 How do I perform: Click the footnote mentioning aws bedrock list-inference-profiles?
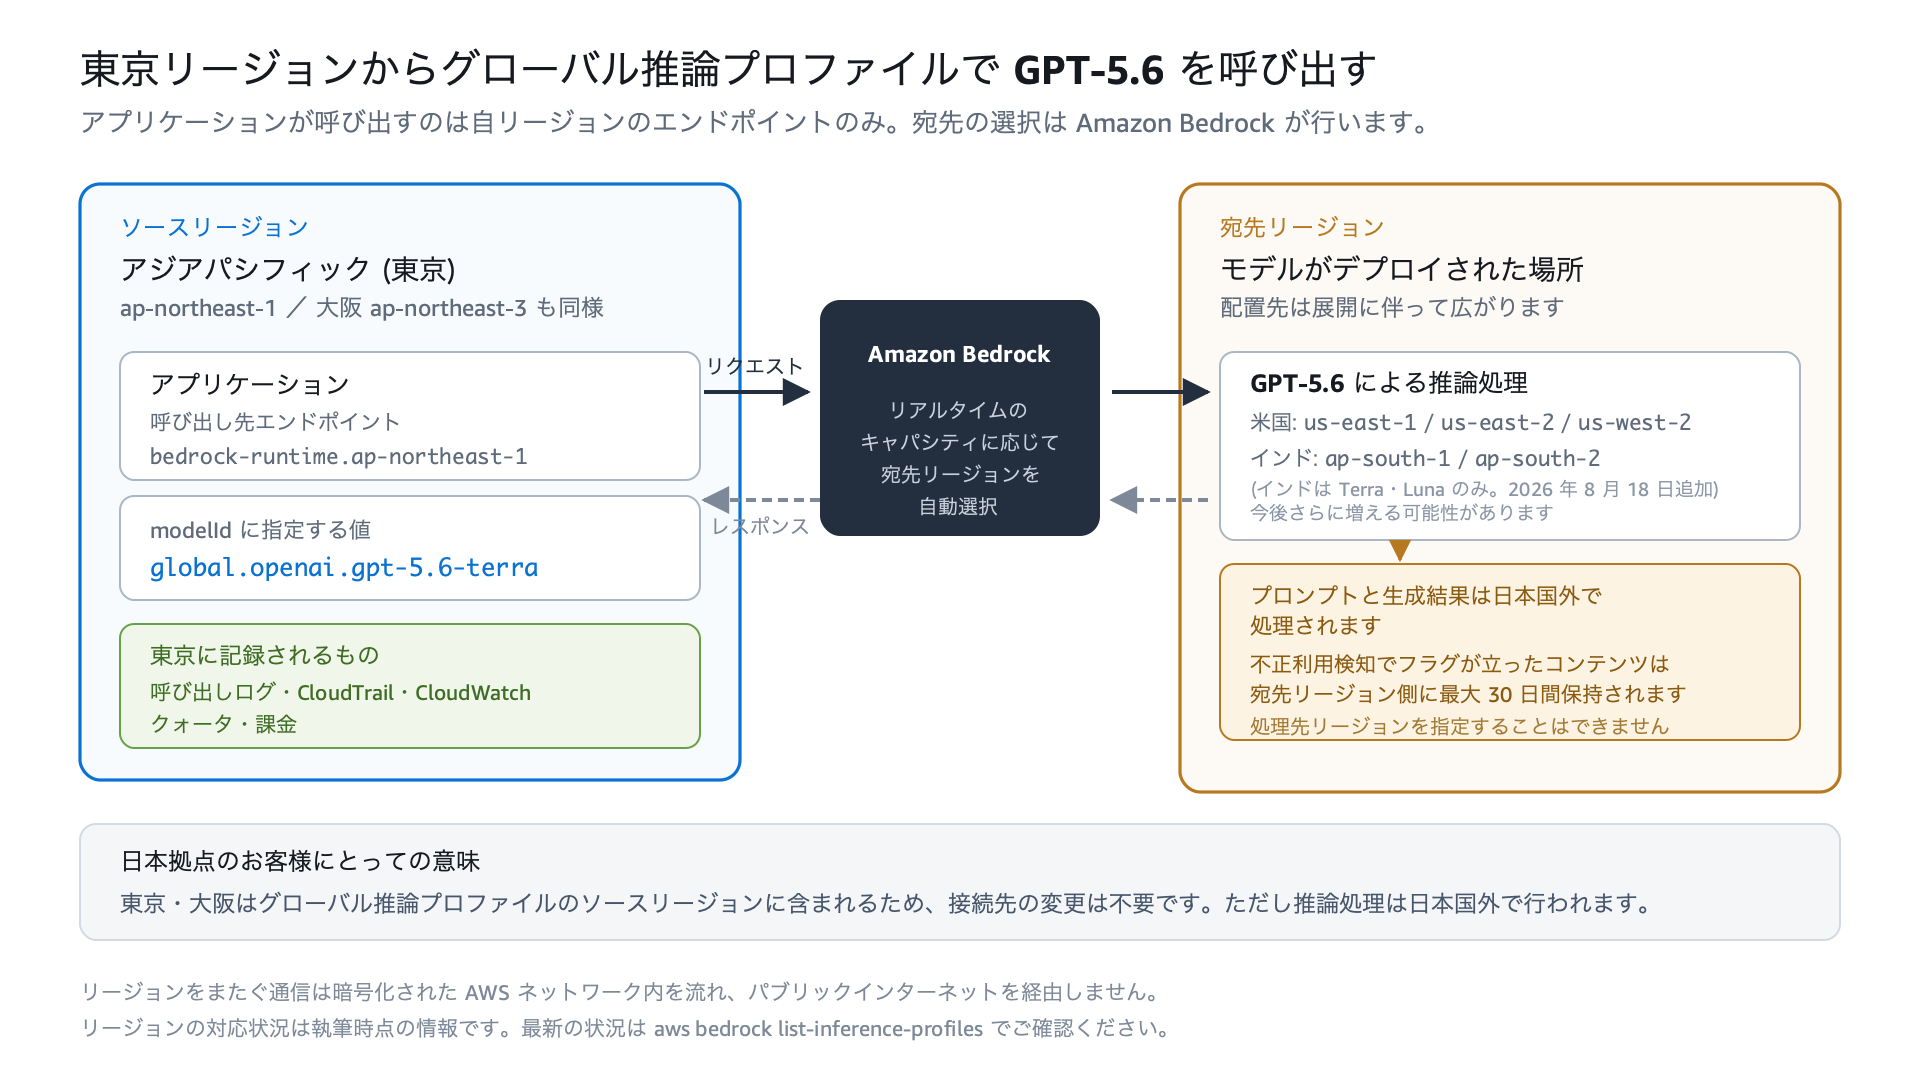click(629, 1028)
